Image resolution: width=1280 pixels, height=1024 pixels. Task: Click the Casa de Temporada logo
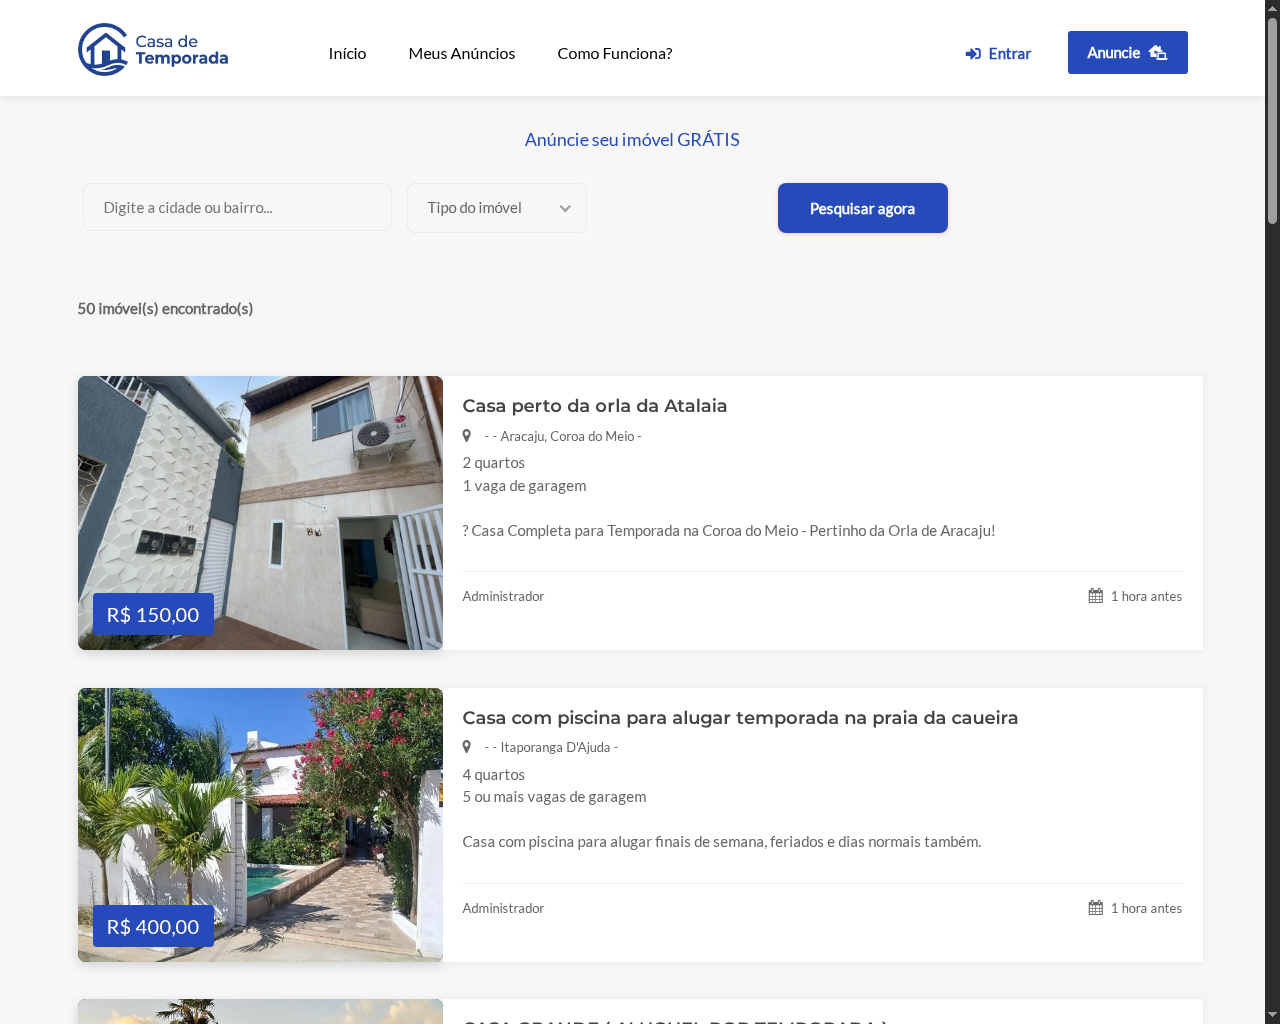click(153, 50)
